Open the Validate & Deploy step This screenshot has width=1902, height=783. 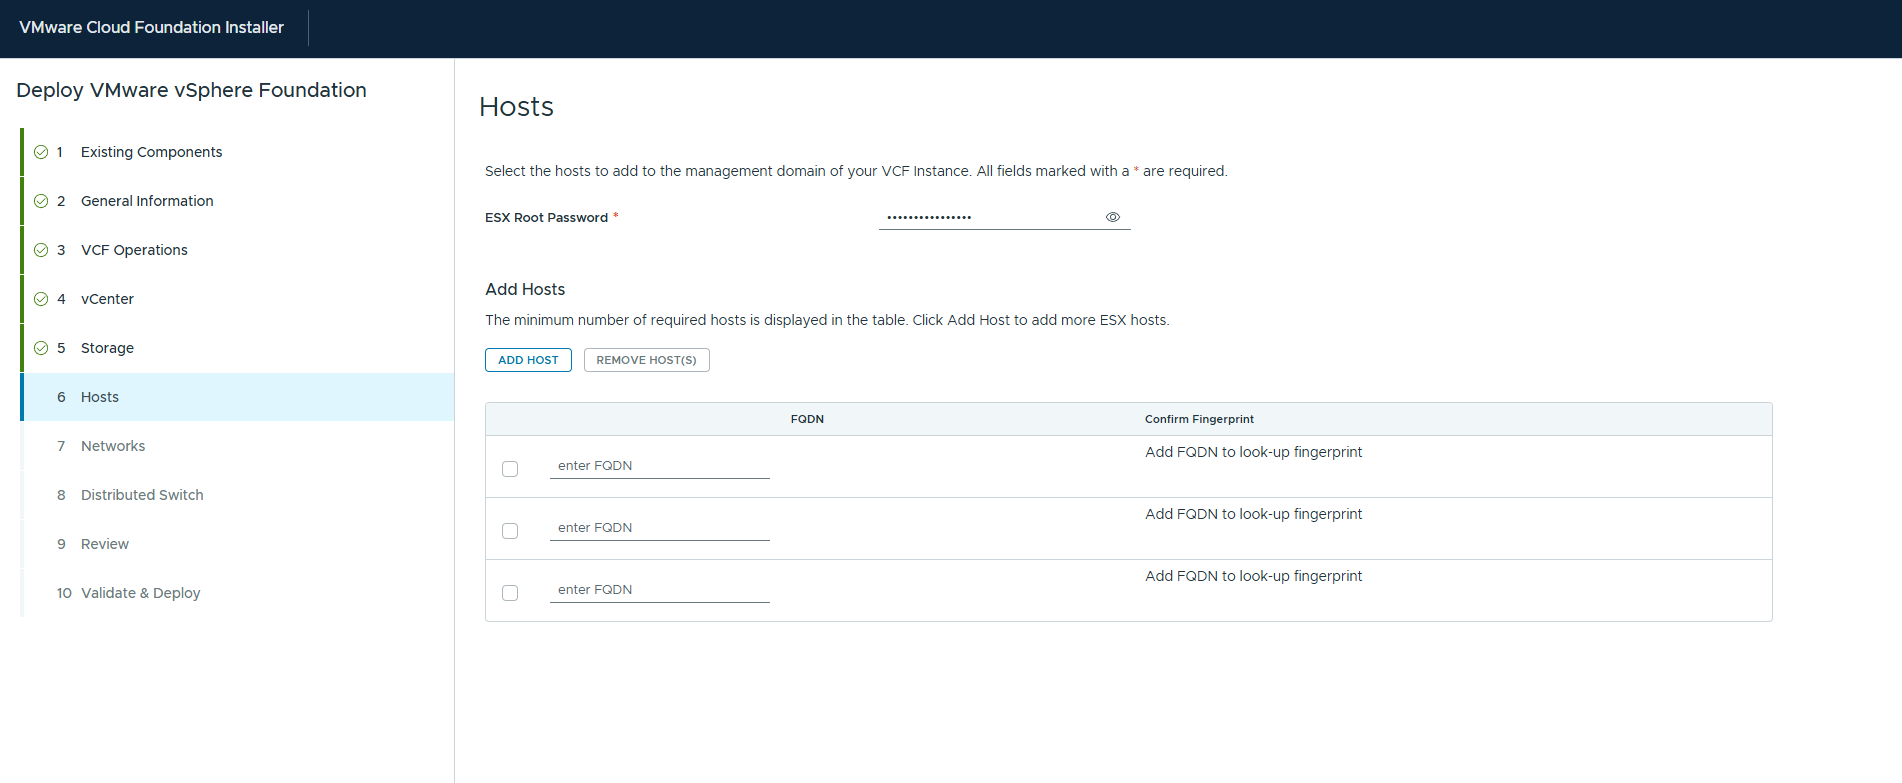[x=140, y=593]
